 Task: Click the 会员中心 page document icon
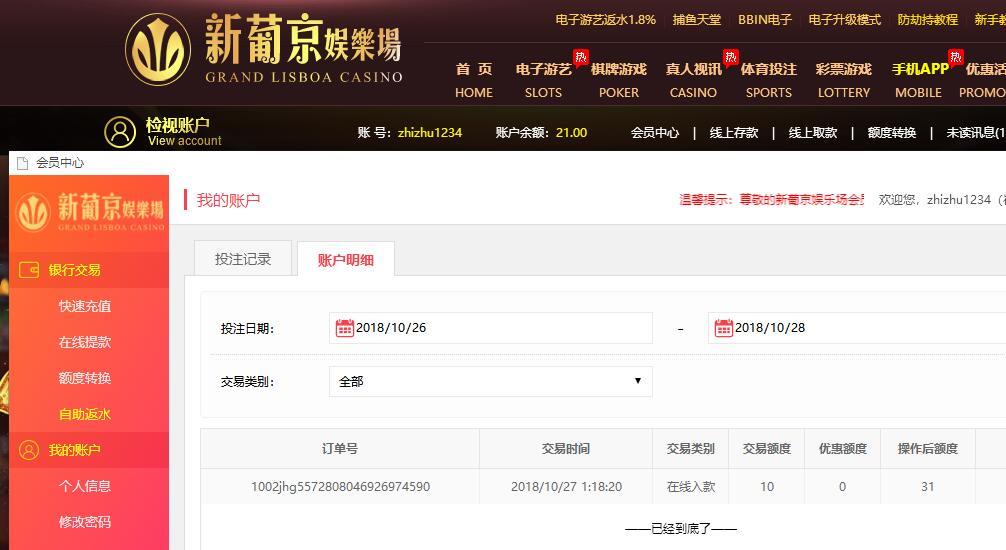coord(22,163)
